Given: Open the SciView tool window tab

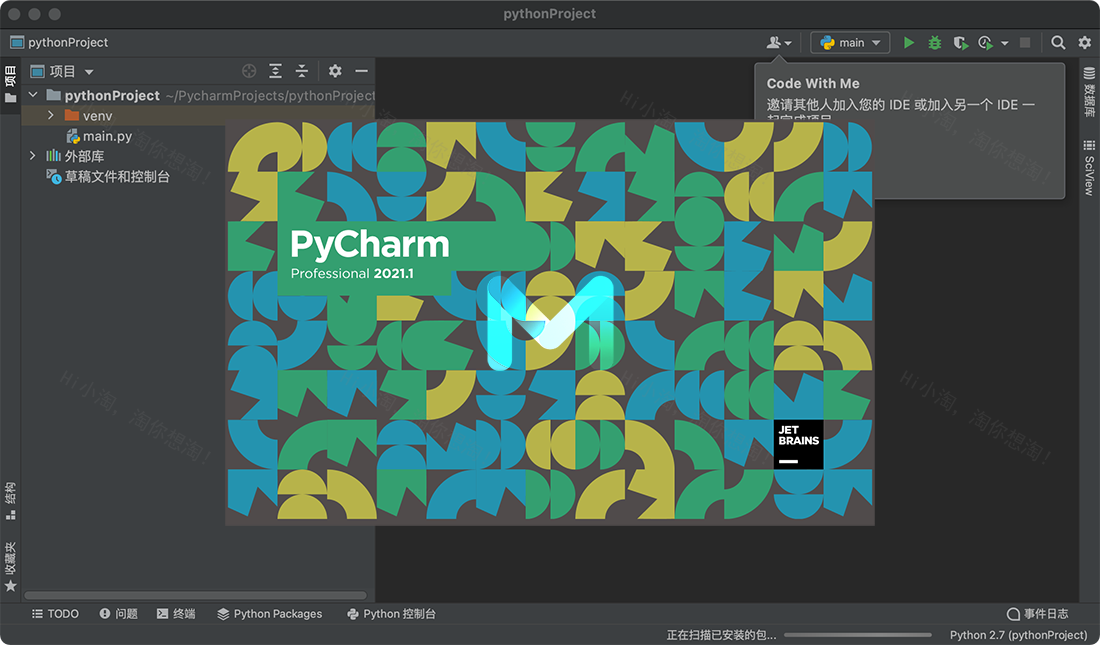Looking at the screenshot, I should coord(1089,167).
